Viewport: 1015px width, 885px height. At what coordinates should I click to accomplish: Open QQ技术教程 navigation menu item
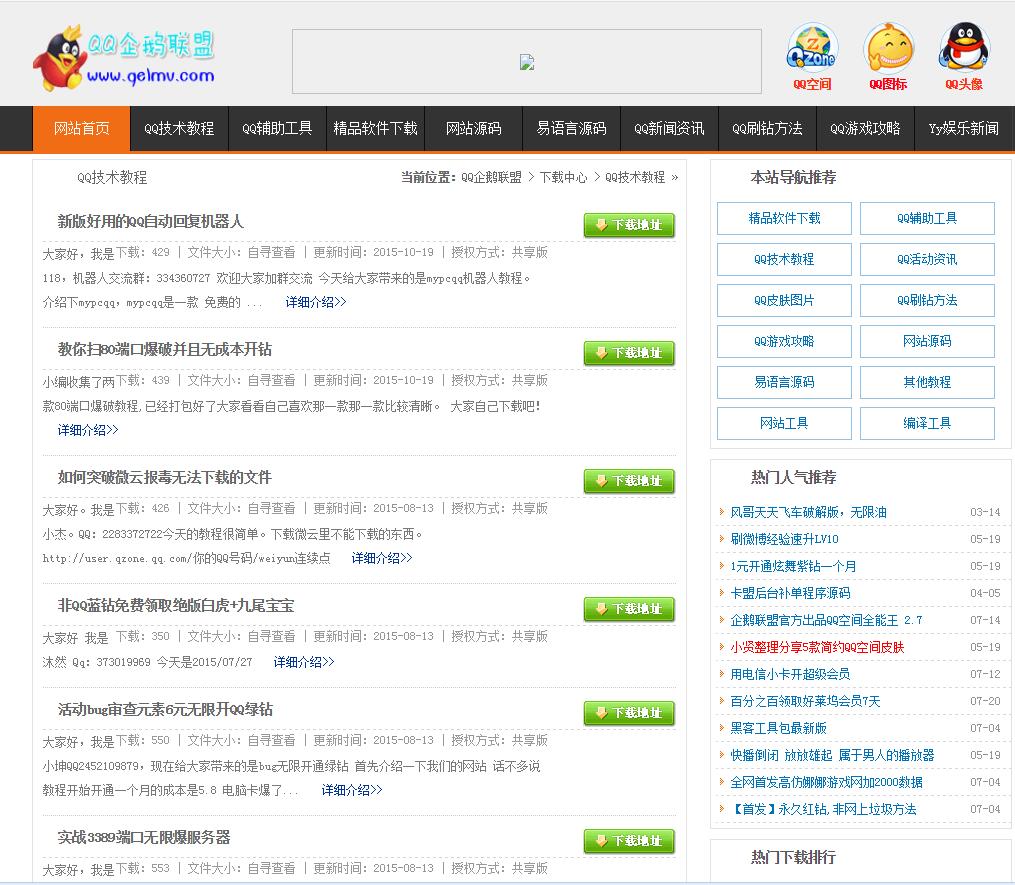click(x=179, y=128)
